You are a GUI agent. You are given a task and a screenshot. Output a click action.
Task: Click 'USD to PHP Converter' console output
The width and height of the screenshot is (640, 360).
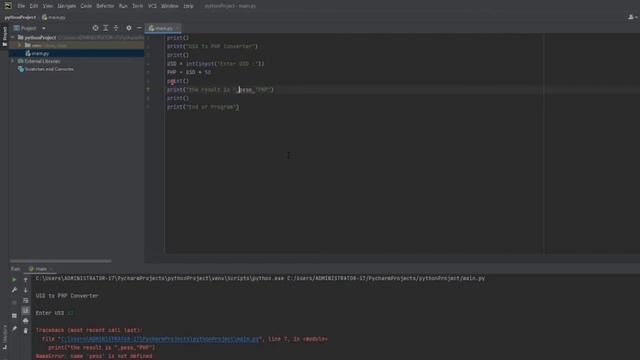point(67,296)
